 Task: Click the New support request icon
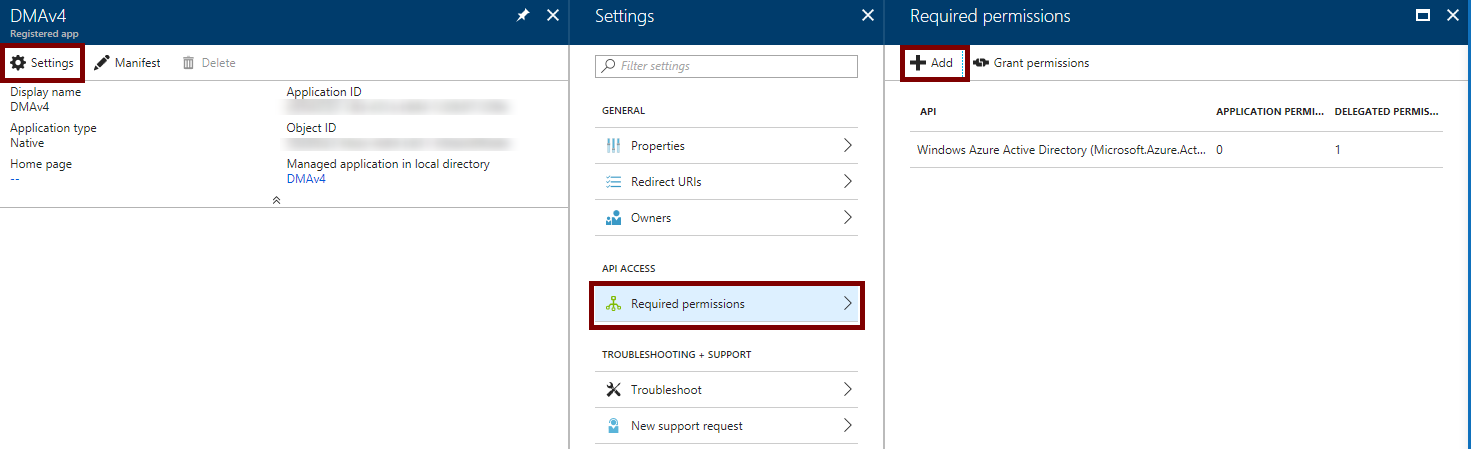pyautogui.click(x=614, y=426)
